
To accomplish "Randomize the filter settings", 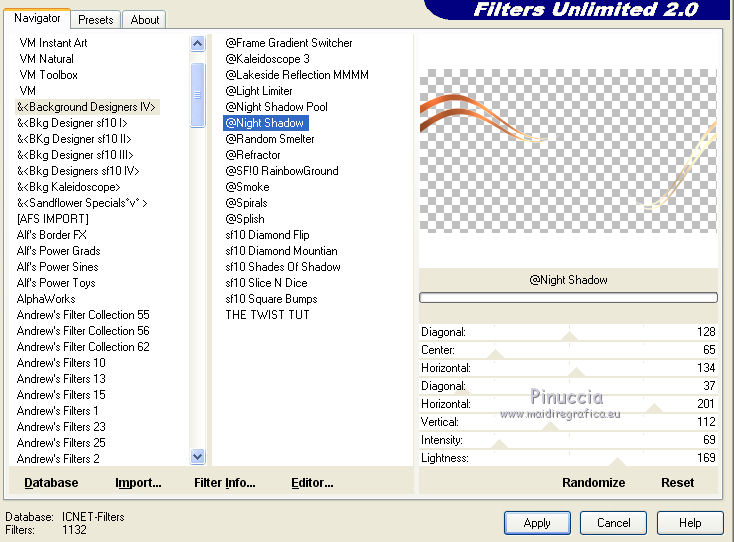I will pyautogui.click(x=593, y=483).
